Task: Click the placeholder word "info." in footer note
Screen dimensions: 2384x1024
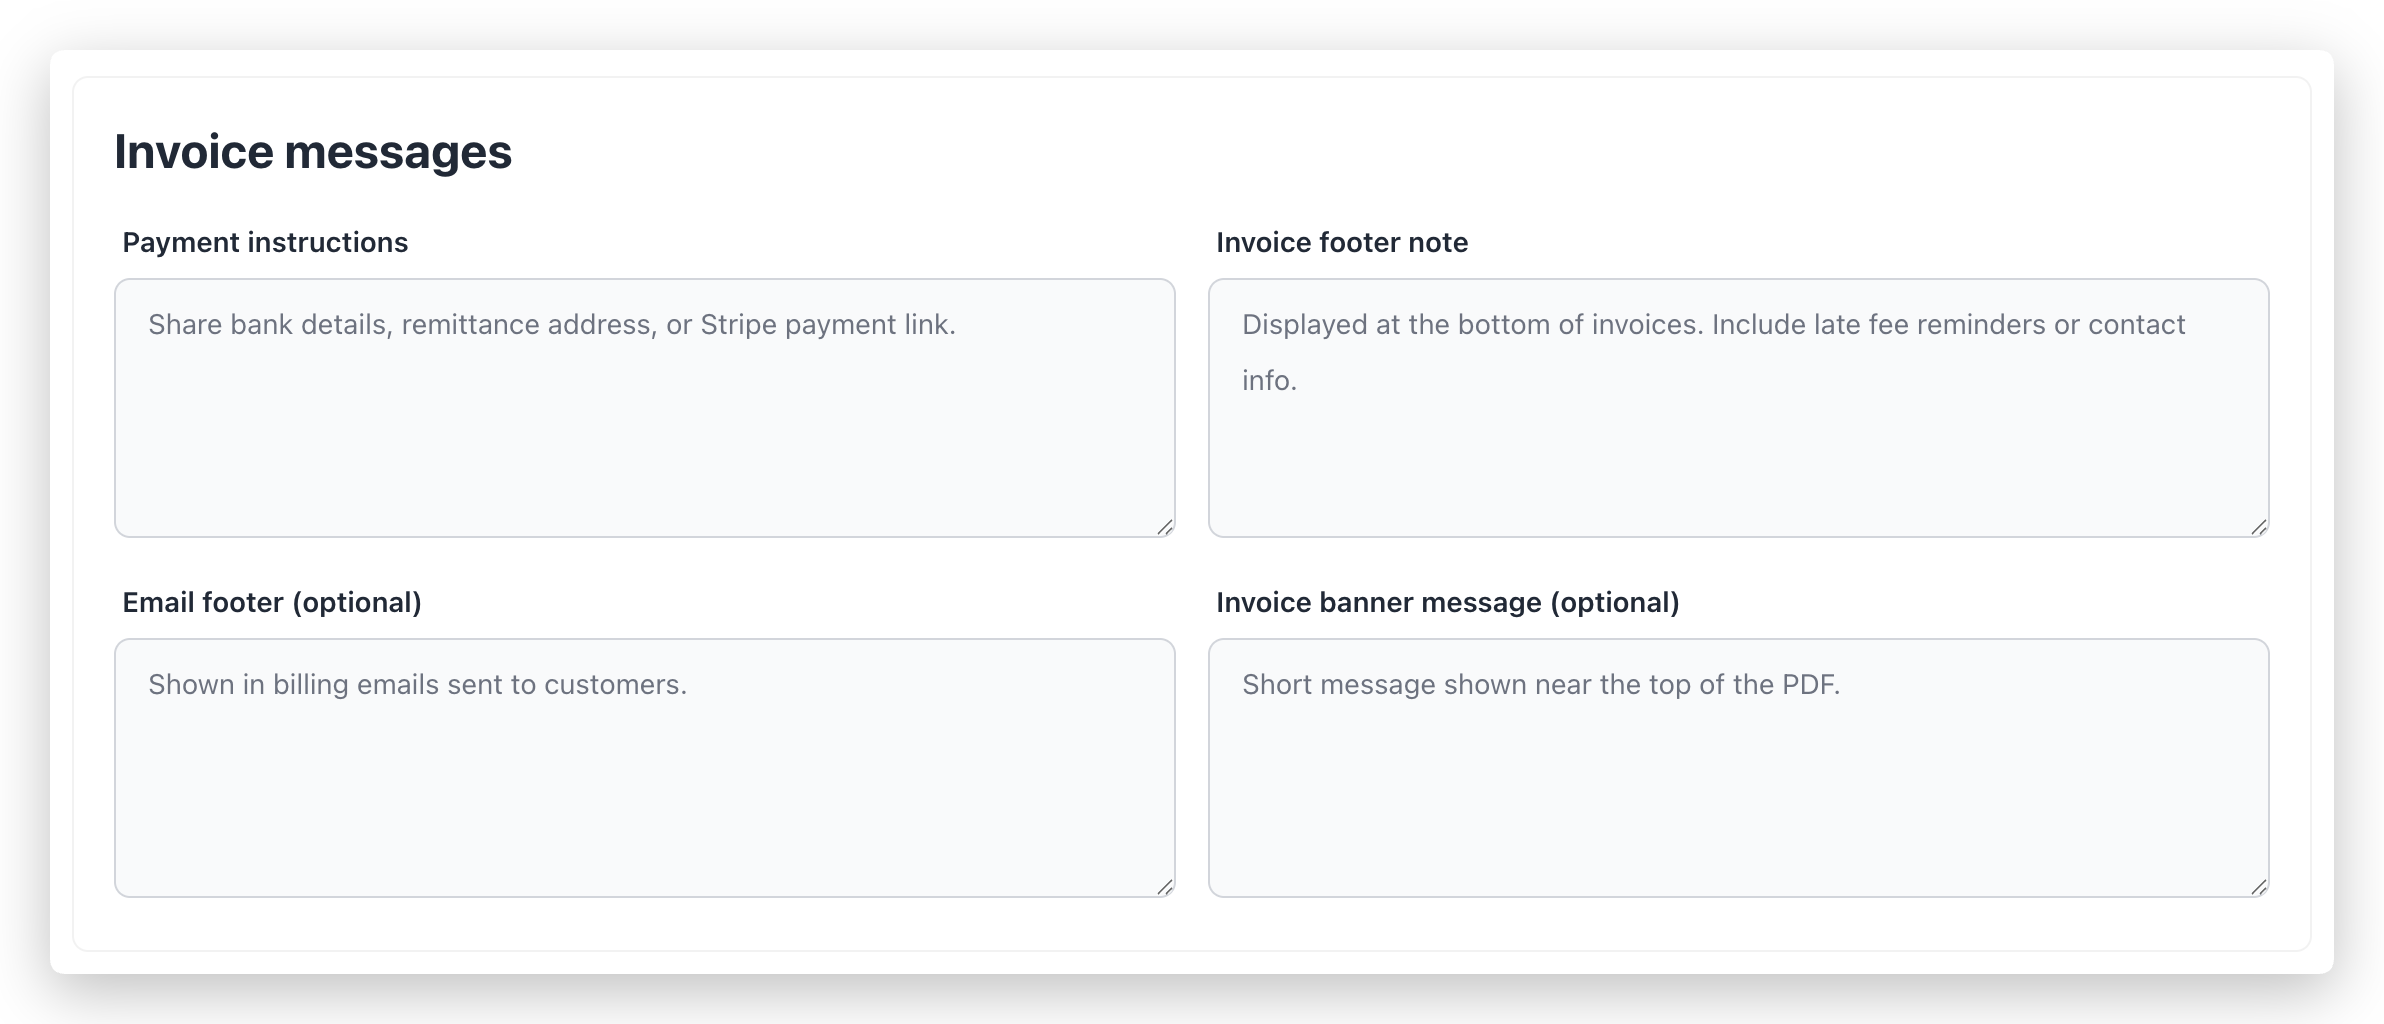Action: [x=1269, y=381]
